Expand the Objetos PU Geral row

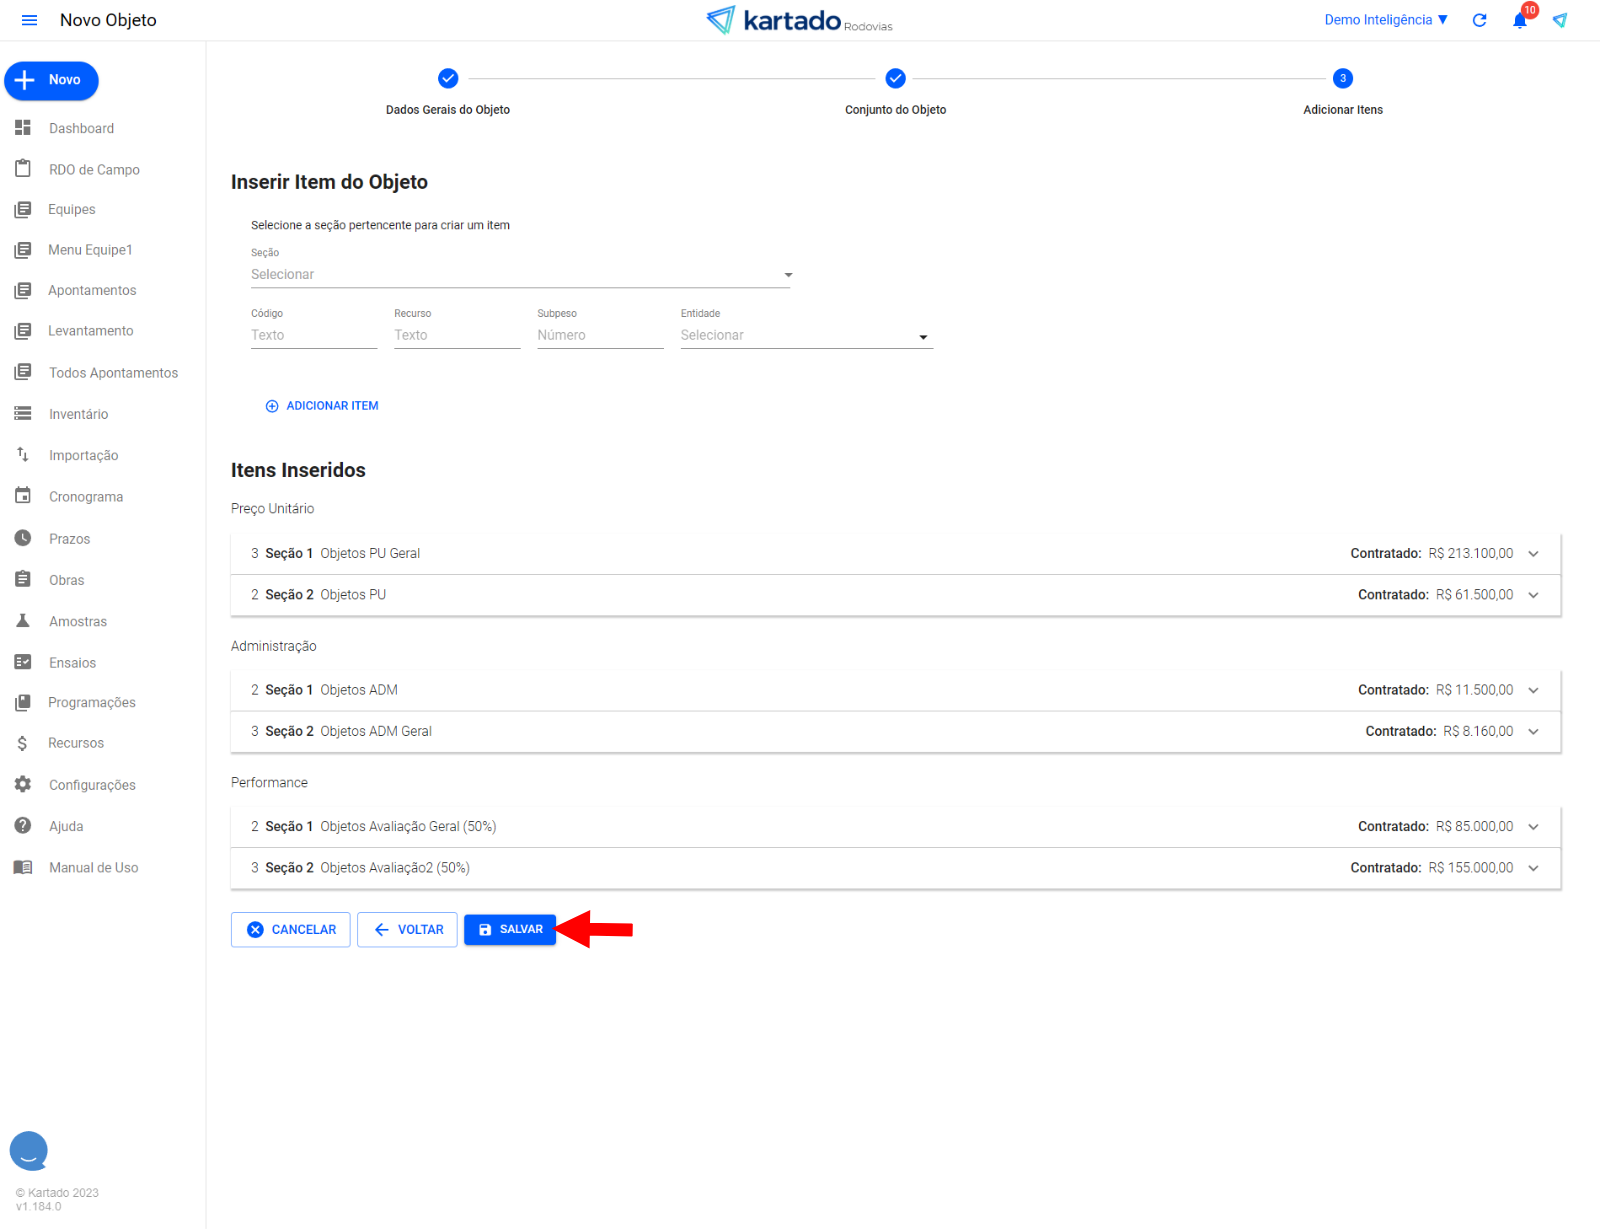click(x=1533, y=554)
